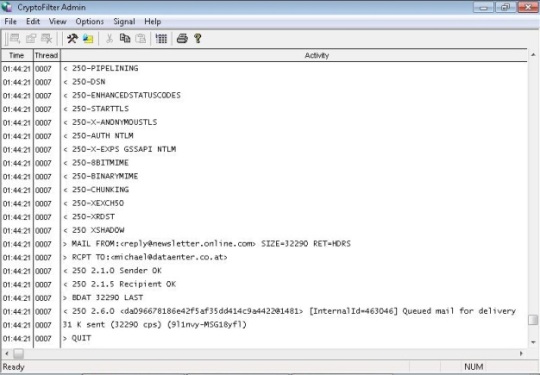Click the 'Ready' status bar text
The height and width of the screenshot is (375, 540).
(13, 367)
